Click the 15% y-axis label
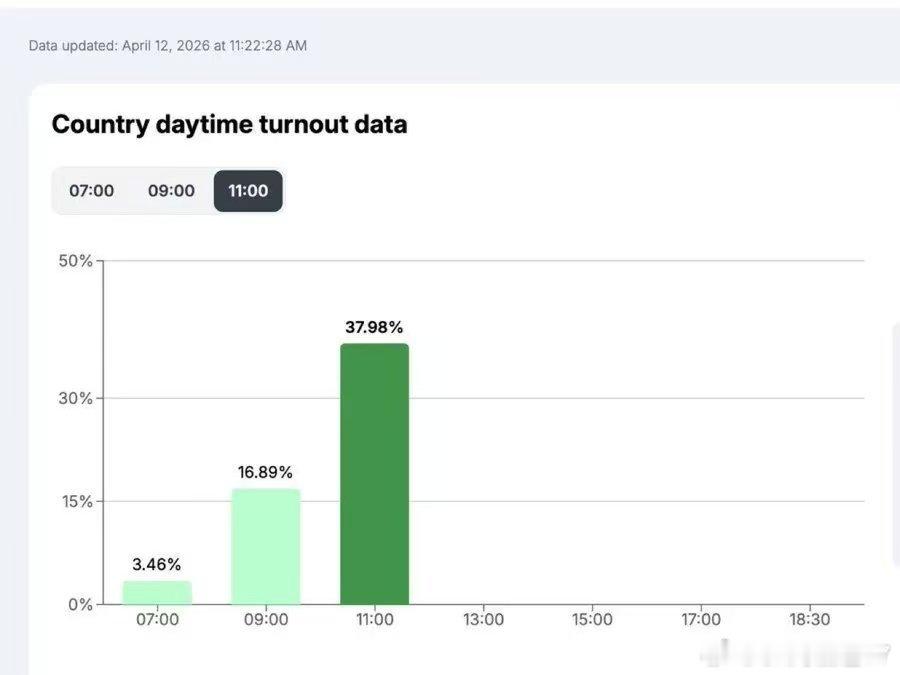This screenshot has width=900, height=675. [x=76, y=501]
